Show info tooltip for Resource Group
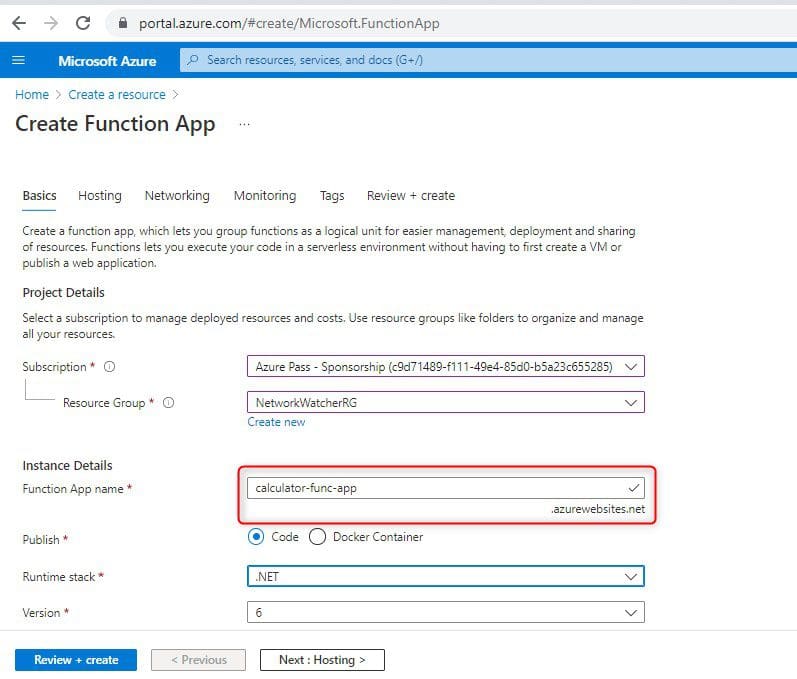 pos(168,403)
